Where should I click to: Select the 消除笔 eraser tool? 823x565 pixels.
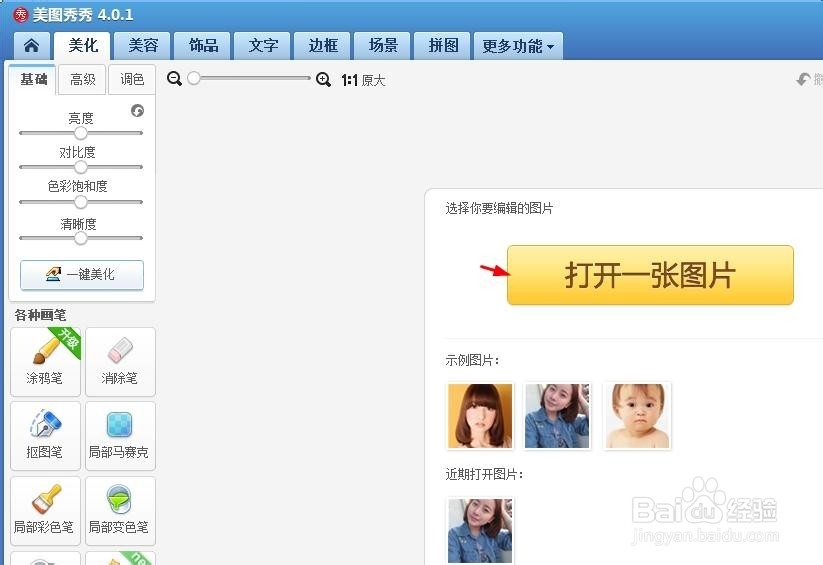point(120,362)
